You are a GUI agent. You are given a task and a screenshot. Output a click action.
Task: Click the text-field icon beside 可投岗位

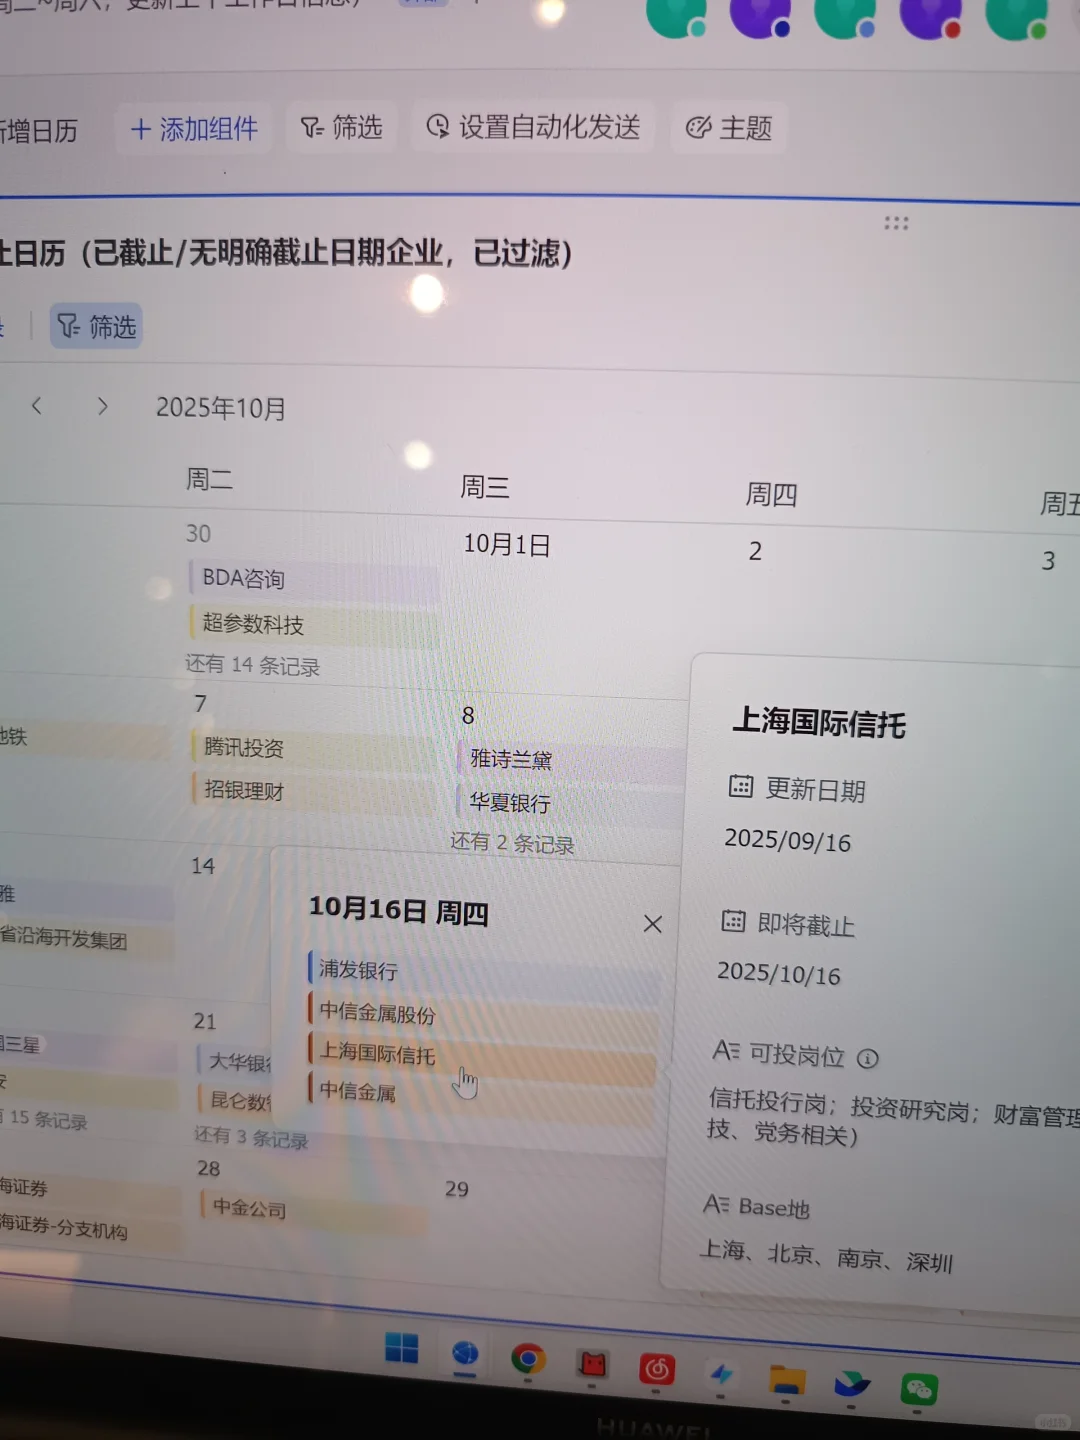pos(726,1050)
